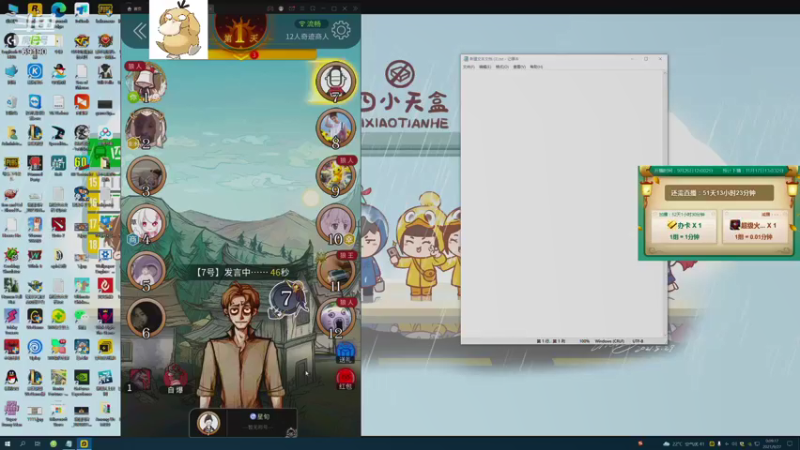Click the 12人奇迹商人 room label
This screenshot has width=800, height=450.
307,37
